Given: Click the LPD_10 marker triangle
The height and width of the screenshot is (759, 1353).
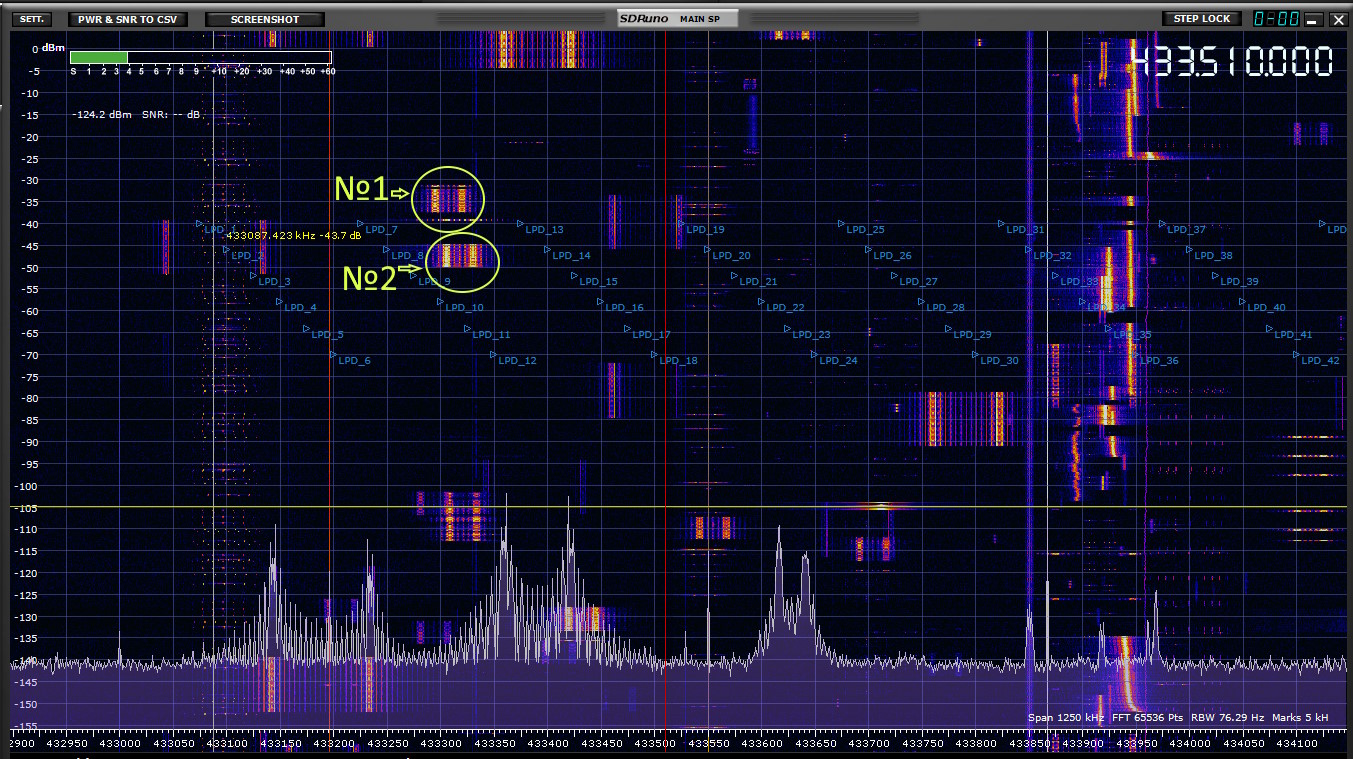Looking at the screenshot, I should pos(441,302).
